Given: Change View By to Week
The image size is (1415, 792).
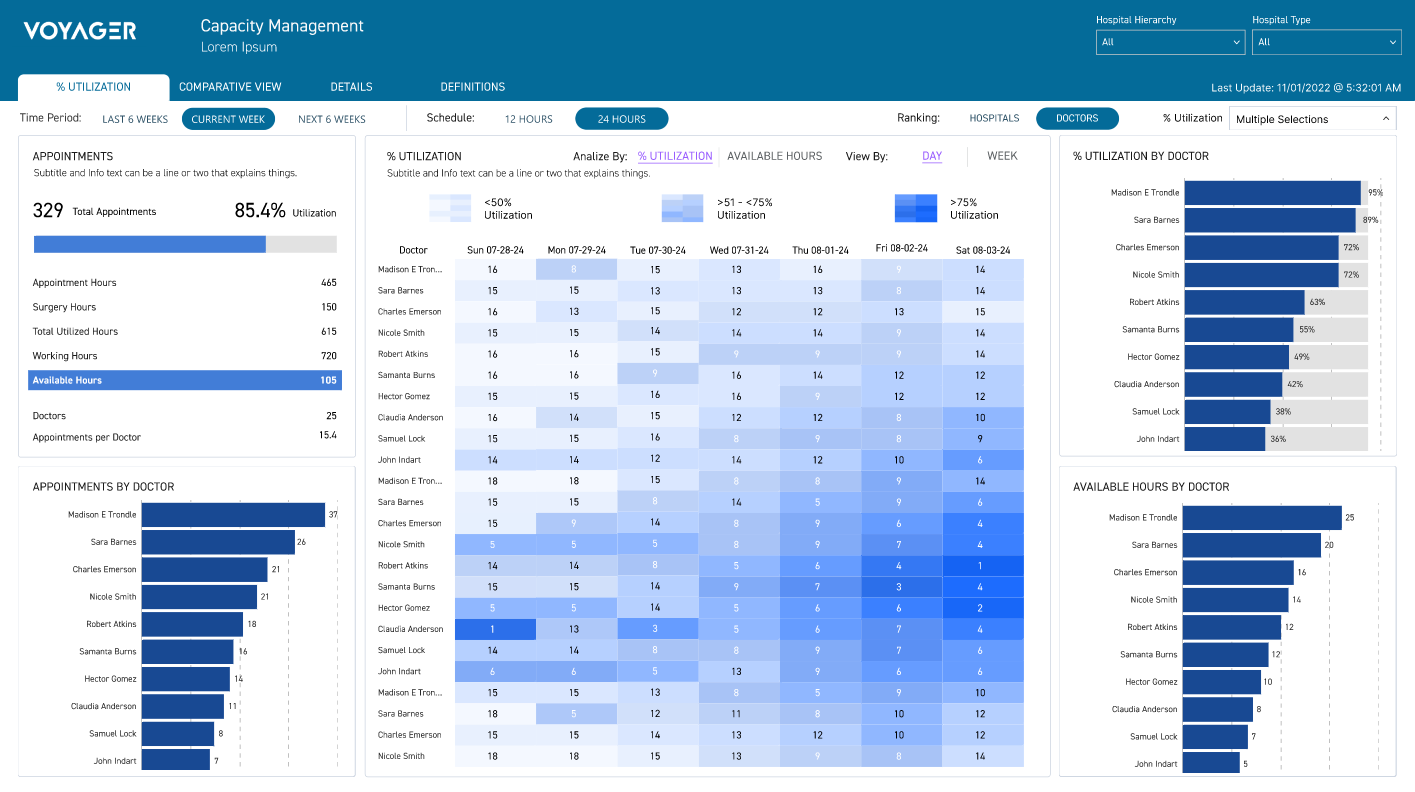Looking at the screenshot, I should coord(1002,156).
